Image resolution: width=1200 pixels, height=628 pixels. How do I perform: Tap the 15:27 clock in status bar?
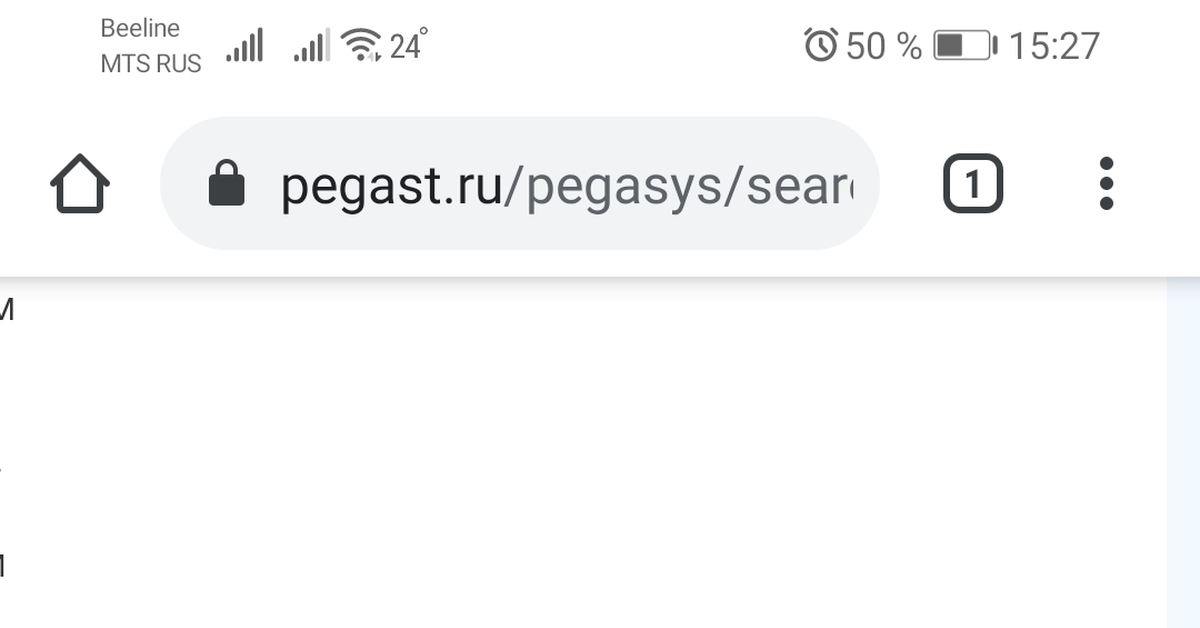coord(1054,45)
